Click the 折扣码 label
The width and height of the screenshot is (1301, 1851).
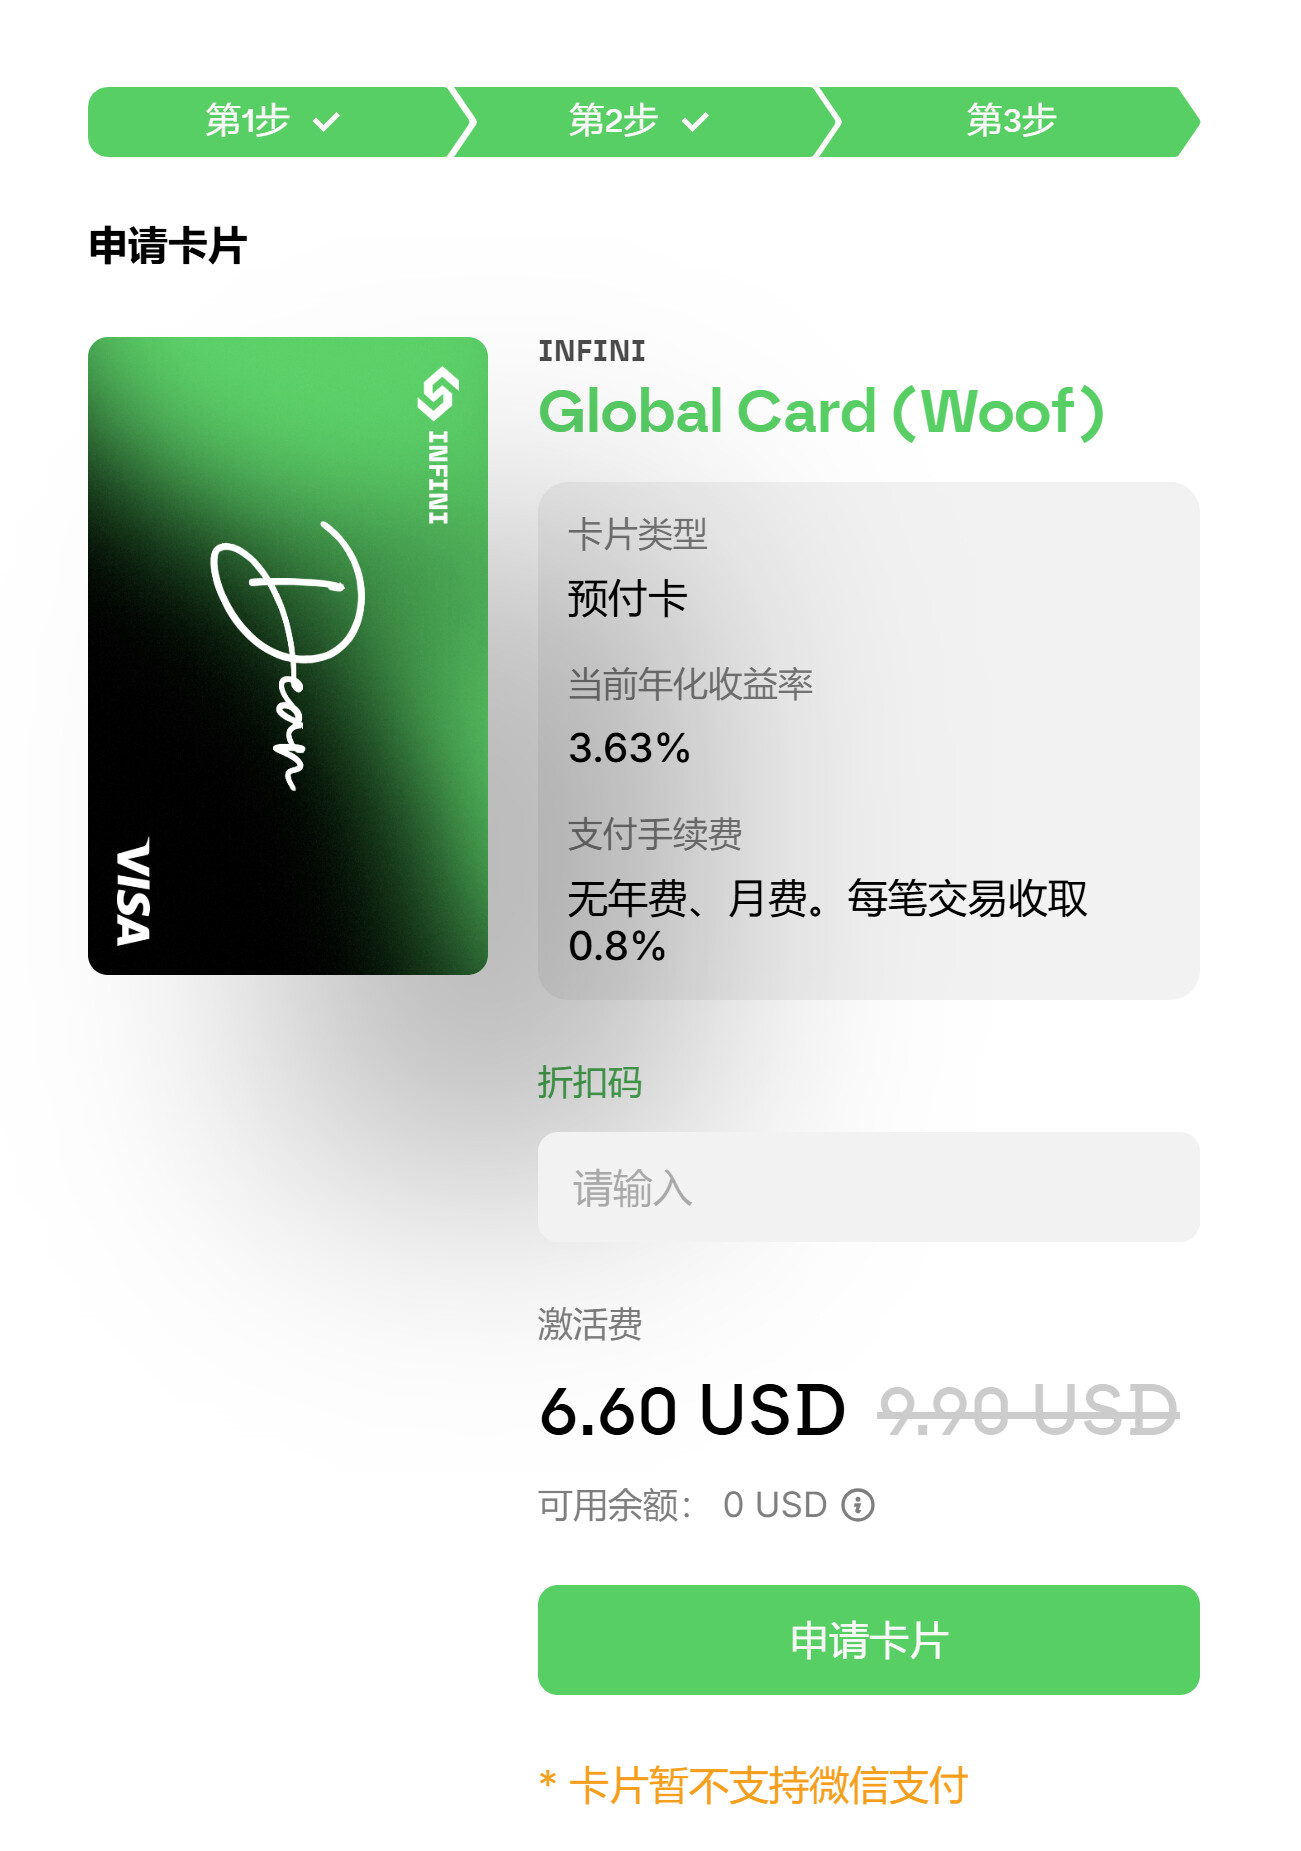pyautogui.click(x=590, y=1082)
